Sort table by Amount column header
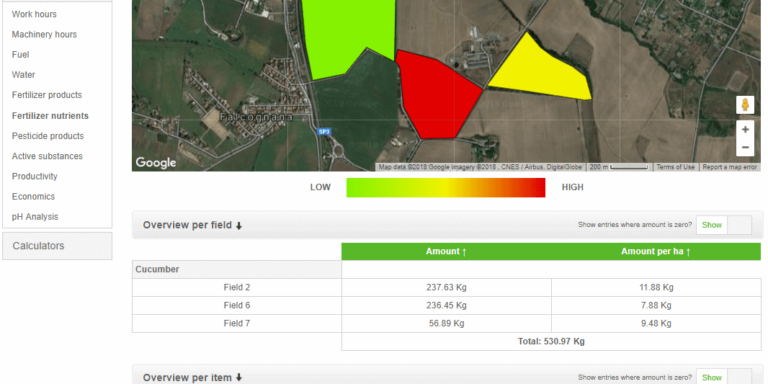 tap(446, 252)
